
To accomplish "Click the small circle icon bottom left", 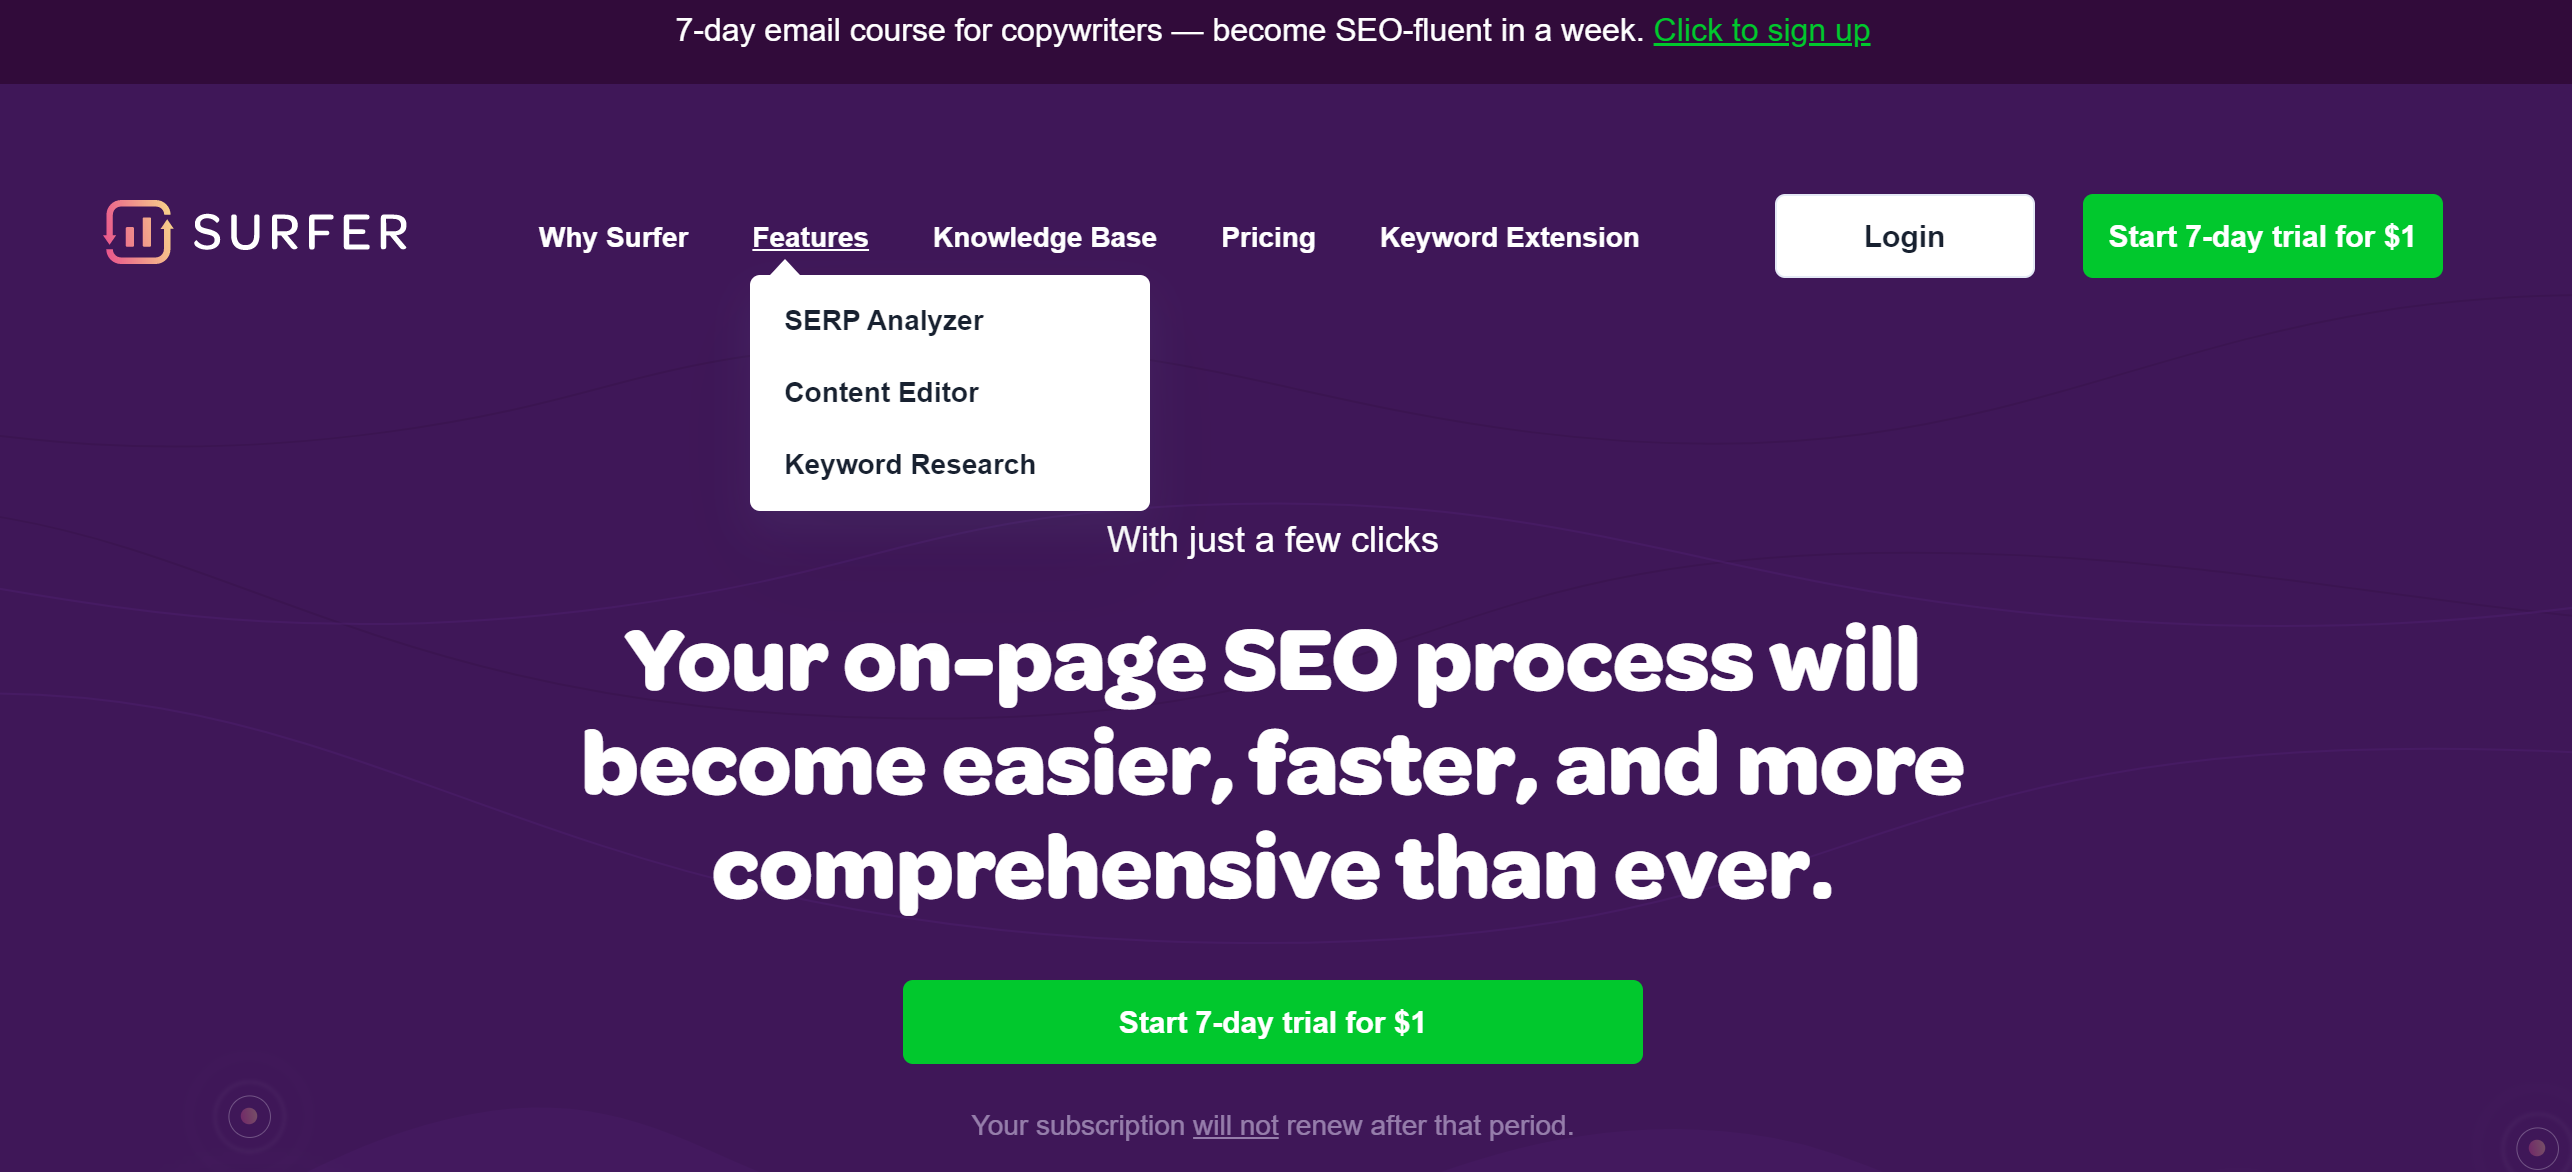I will tap(249, 1115).
